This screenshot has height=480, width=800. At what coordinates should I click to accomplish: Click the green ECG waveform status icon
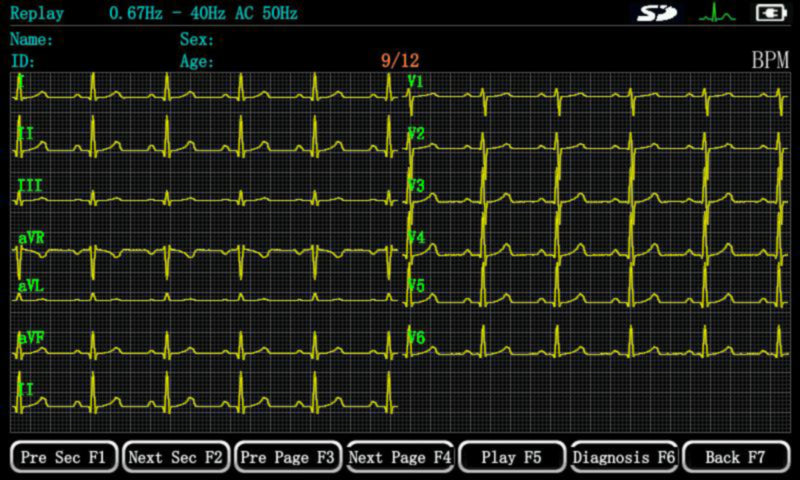717,13
